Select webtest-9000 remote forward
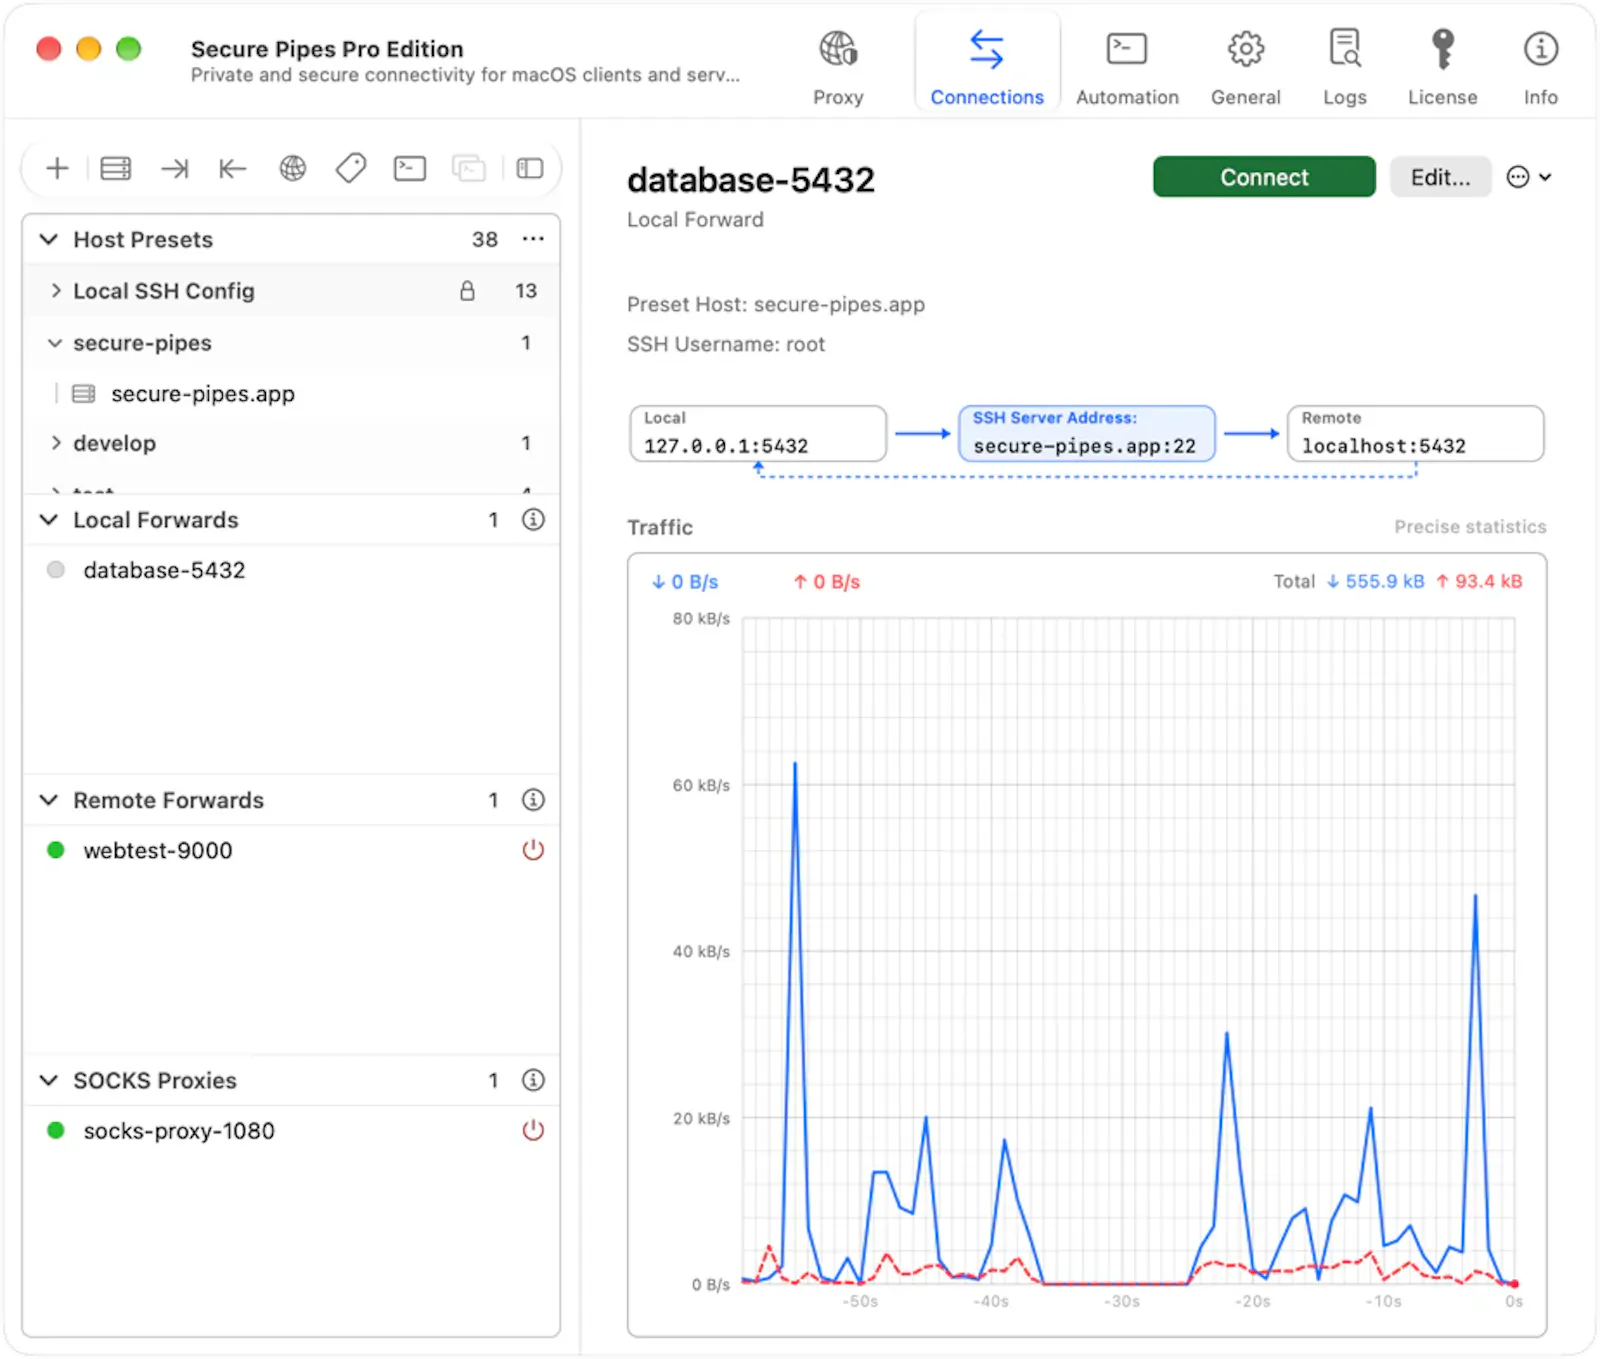1600x1359 pixels. click(291, 850)
